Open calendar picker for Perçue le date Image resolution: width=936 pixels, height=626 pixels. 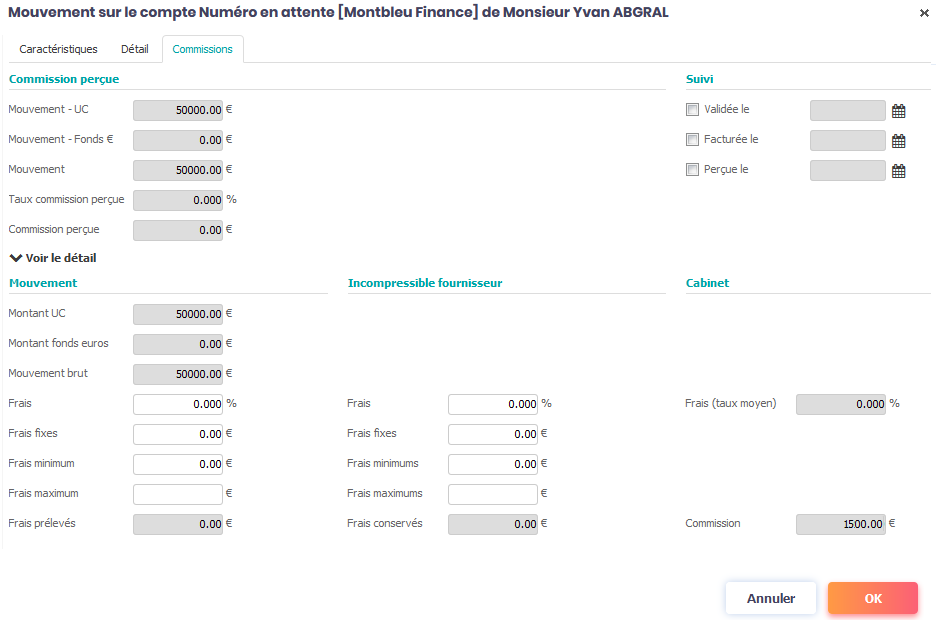(898, 171)
